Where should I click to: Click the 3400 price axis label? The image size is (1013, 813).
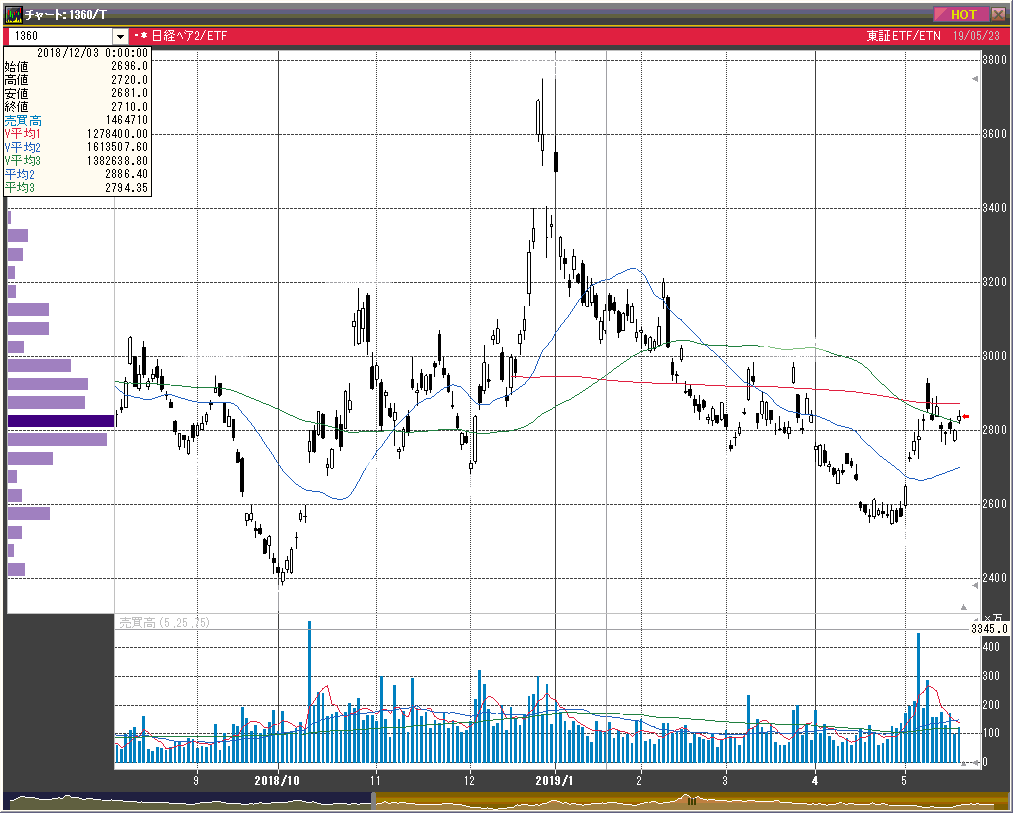pos(994,208)
